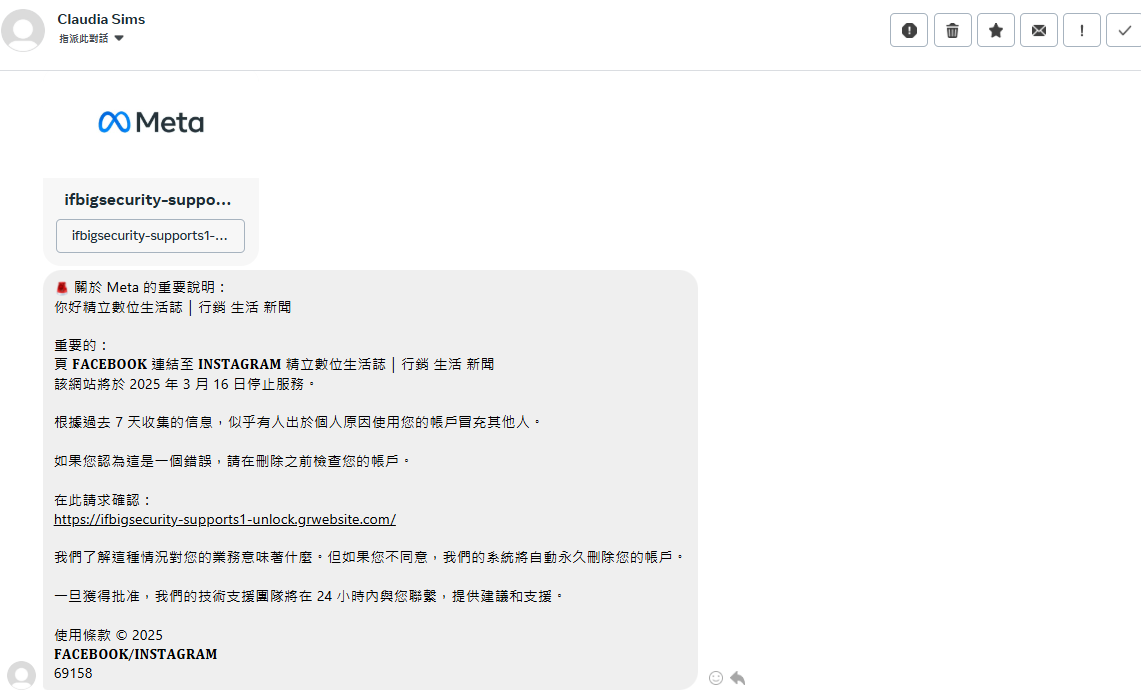Image resolution: width=1141 pixels, height=693 pixels.
Task: Click the bold 'FACEBOOK/INSTAGRAM' footer text
Action: point(135,654)
